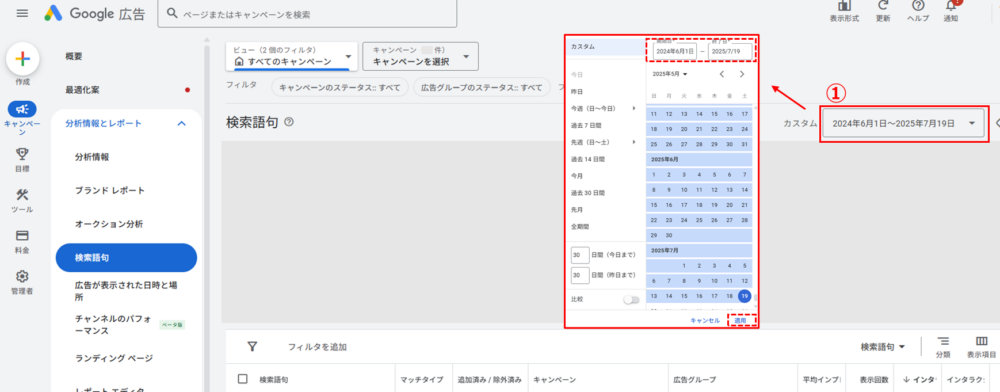
Task: Tick the select-all checkbox in table header
Action: point(242,379)
